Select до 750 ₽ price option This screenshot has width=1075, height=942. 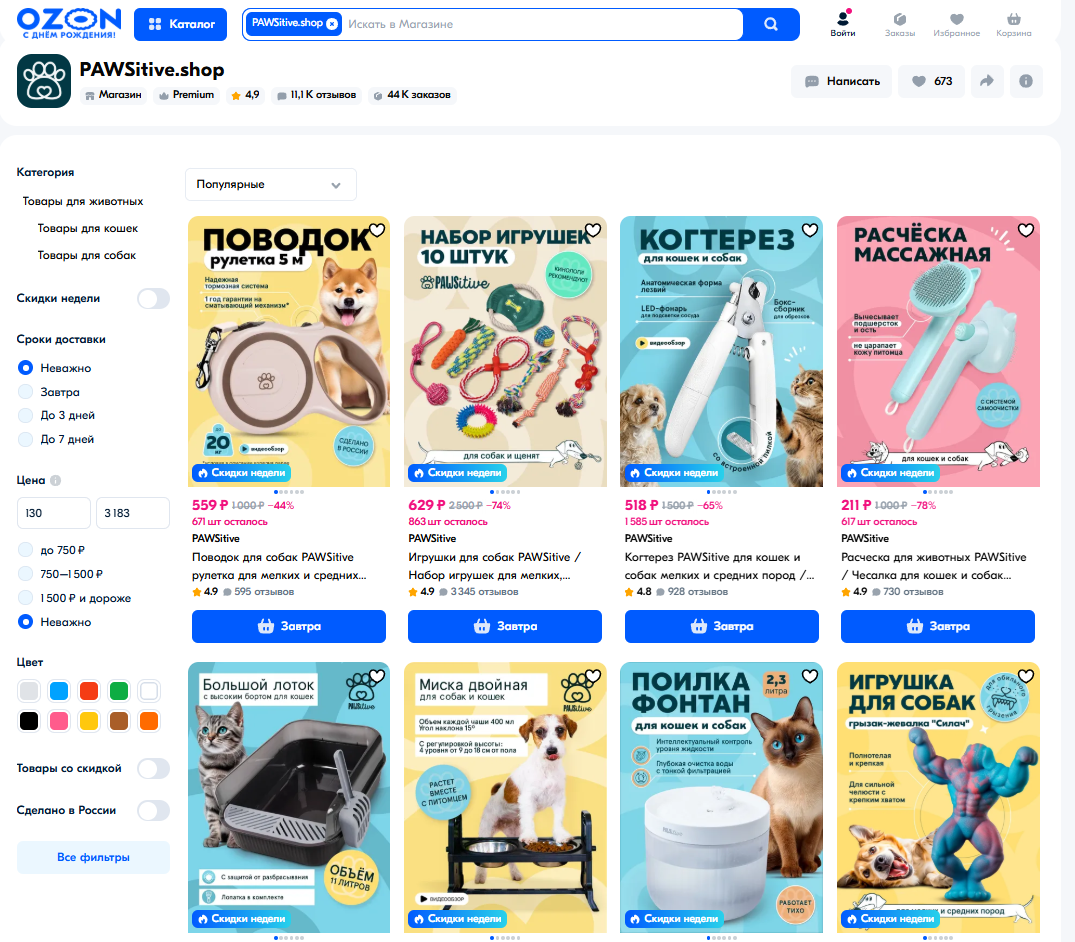tap(51, 550)
